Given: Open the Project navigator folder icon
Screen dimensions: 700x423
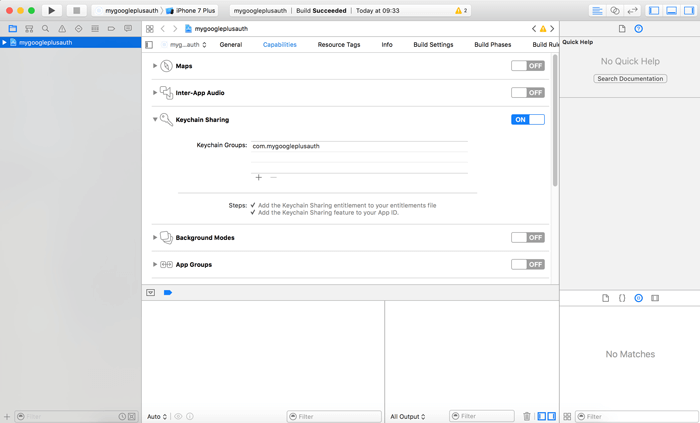Looking at the screenshot, I should (12, 29).
